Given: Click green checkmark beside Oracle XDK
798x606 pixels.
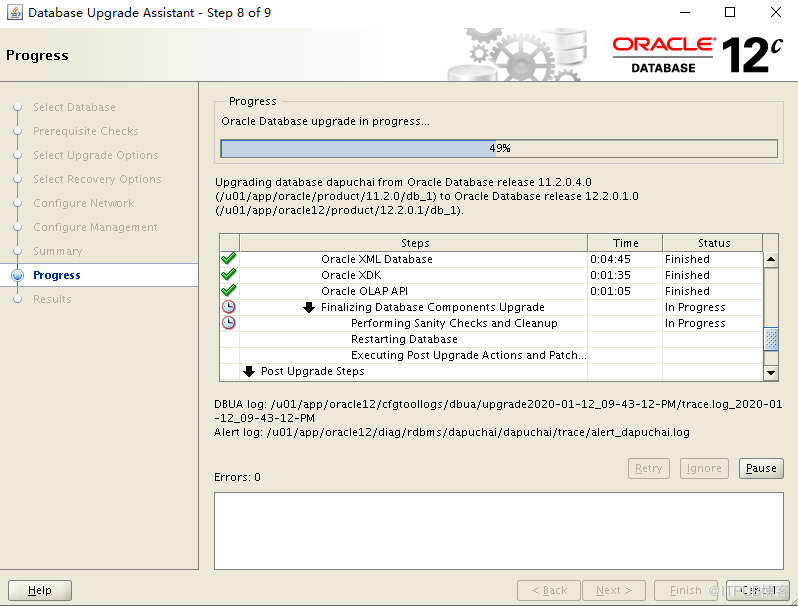Looking at the screenshot, I should click(x=229, y=275).
